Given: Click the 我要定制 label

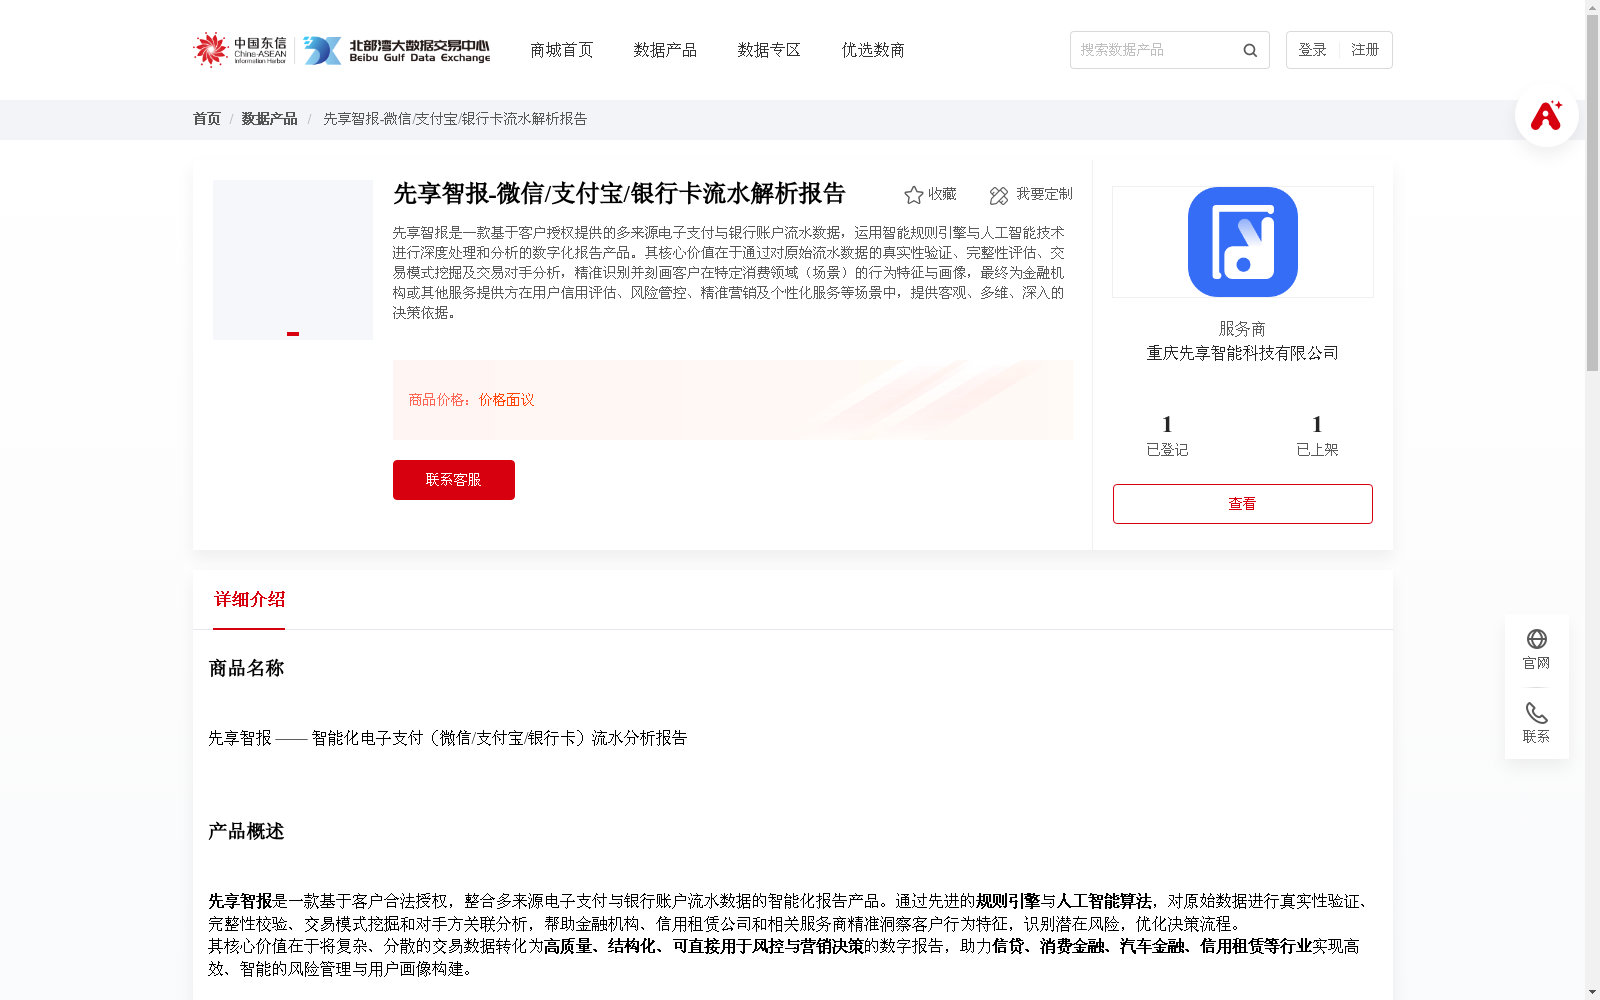Looking at the screenshot, I should point(1044,194).
